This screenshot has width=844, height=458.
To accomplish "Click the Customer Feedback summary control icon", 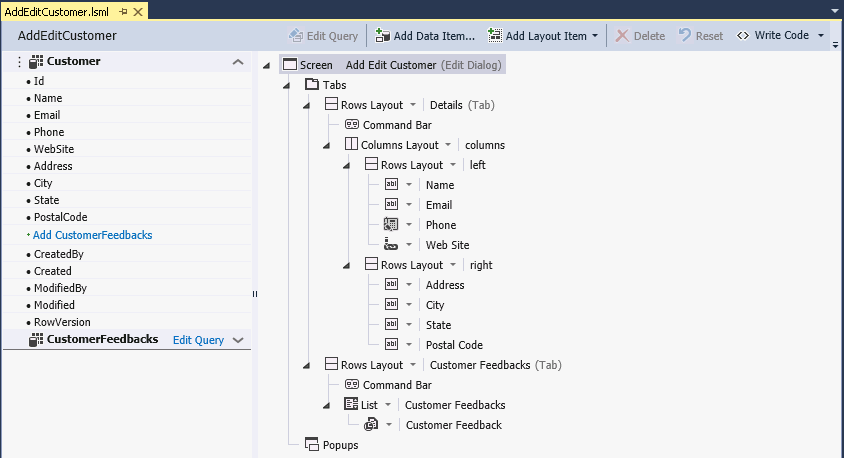I will 371,424.
